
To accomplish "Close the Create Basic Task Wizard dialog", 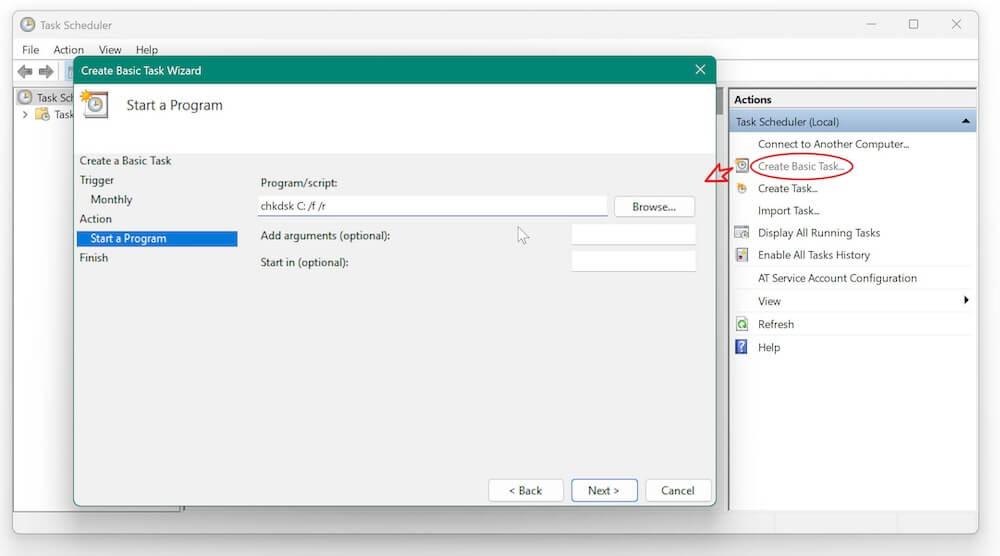I will (x=700, y=70).
